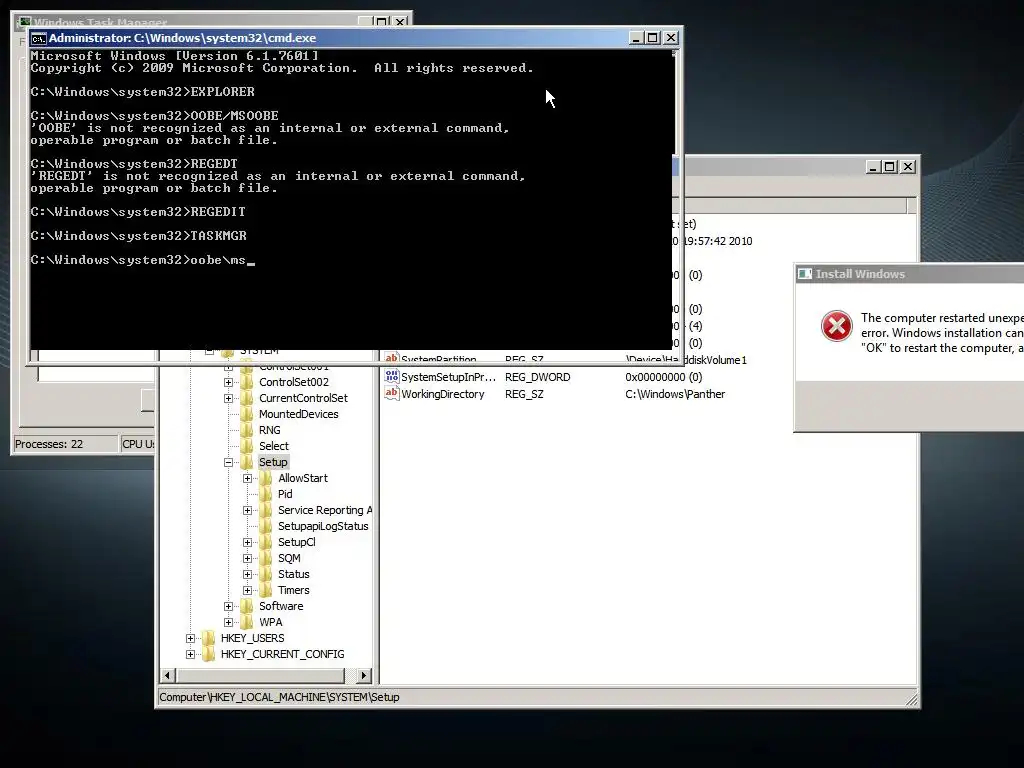The height and width of the screenshot is (768, 1024).
Task: Minimize the cmd.exe window
Action: [636, 38]
